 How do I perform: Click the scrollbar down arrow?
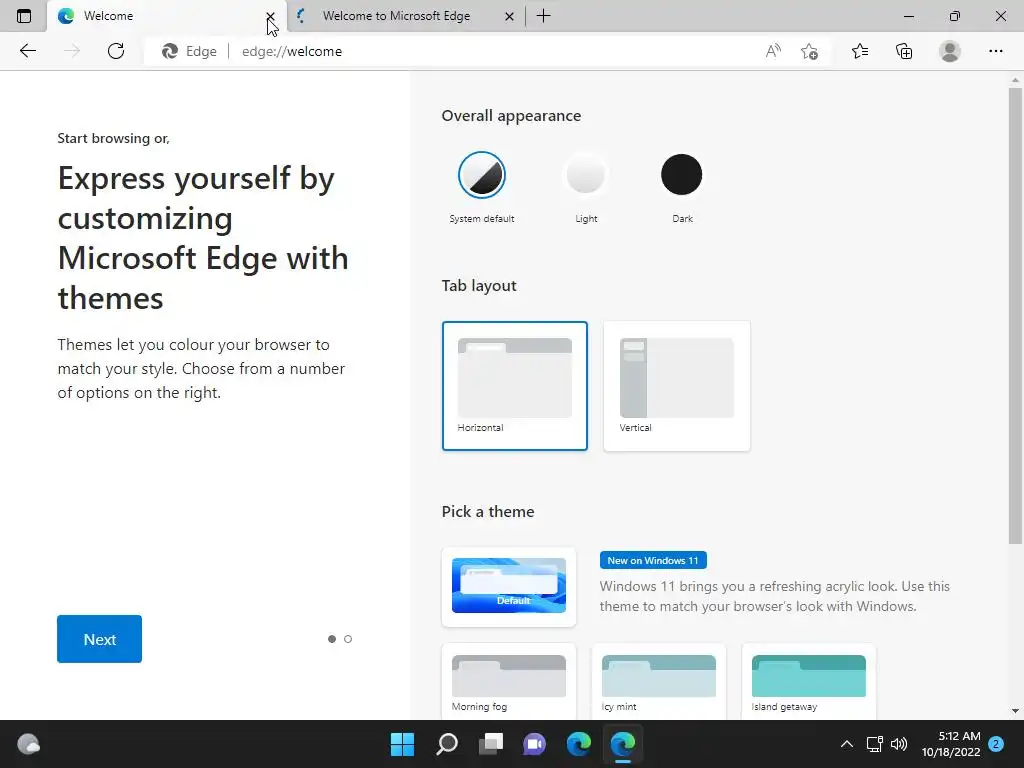[1015, 711]
